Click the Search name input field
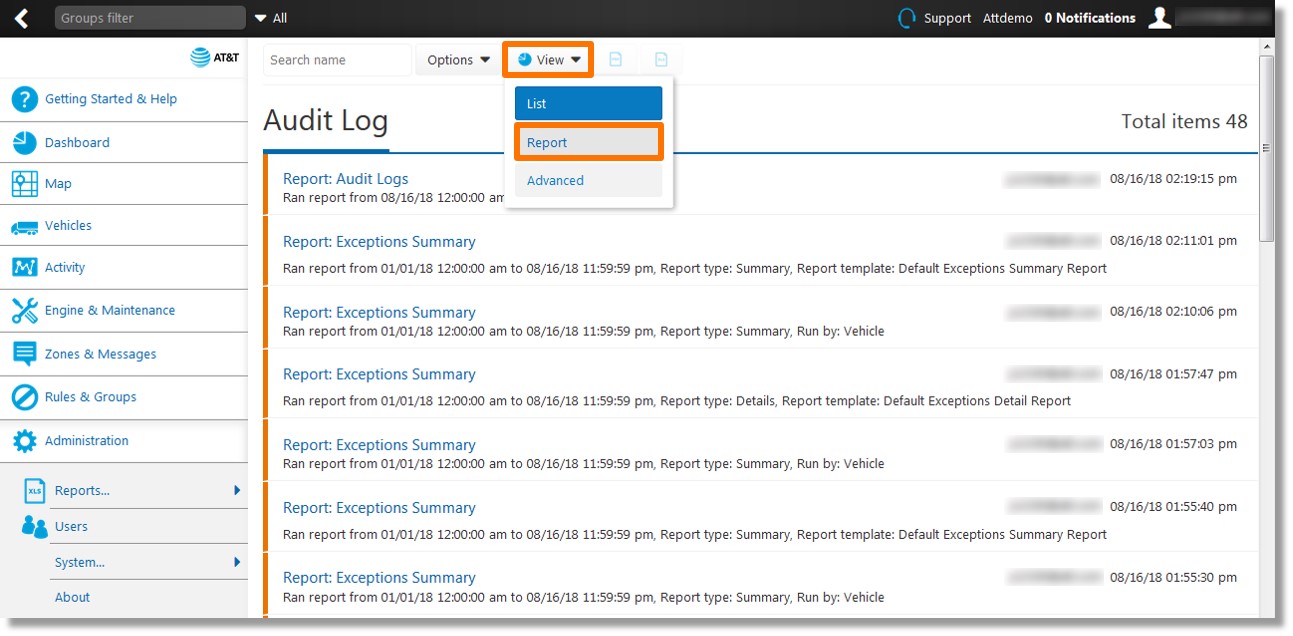The width and height of the screenshot is (1293, 636). tap(338, 60)
